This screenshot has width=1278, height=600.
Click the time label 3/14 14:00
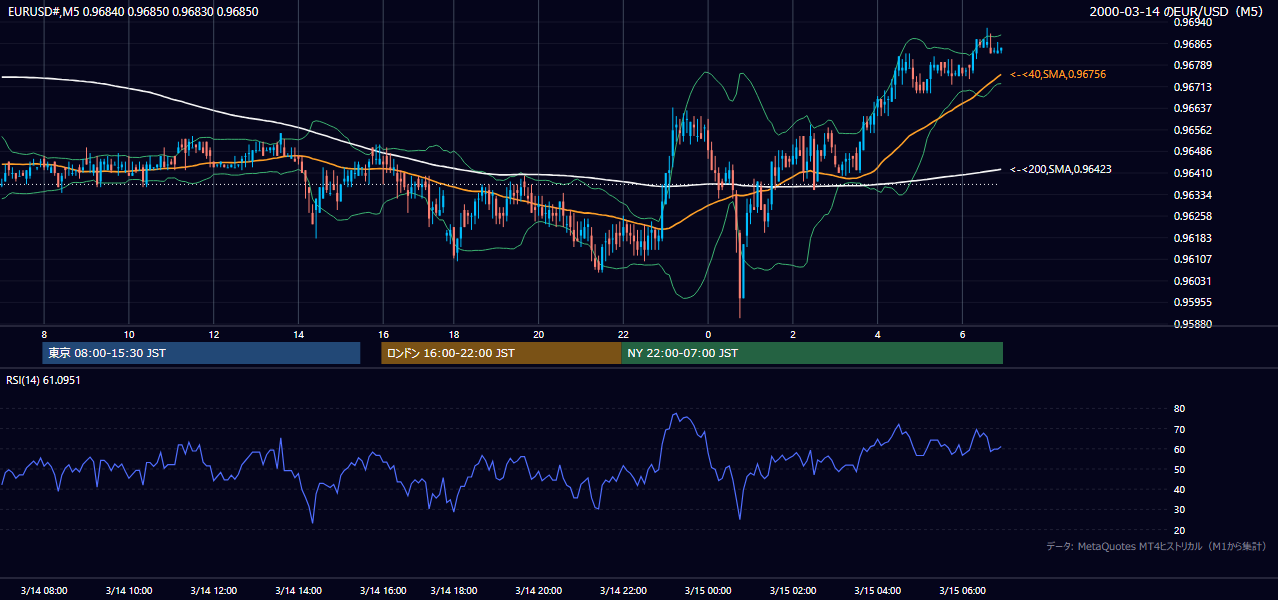(298, 591)
